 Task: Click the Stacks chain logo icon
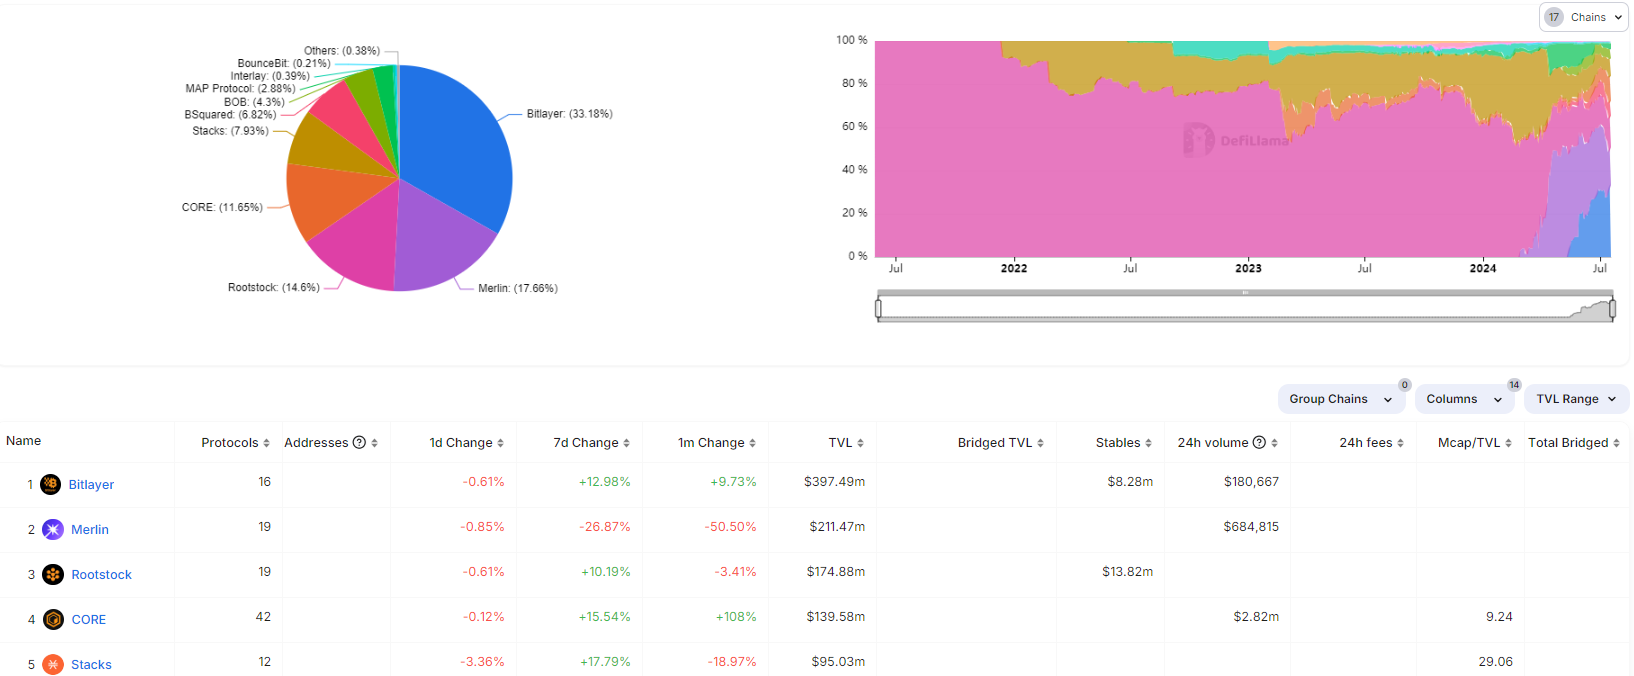(x=53, y=665)
